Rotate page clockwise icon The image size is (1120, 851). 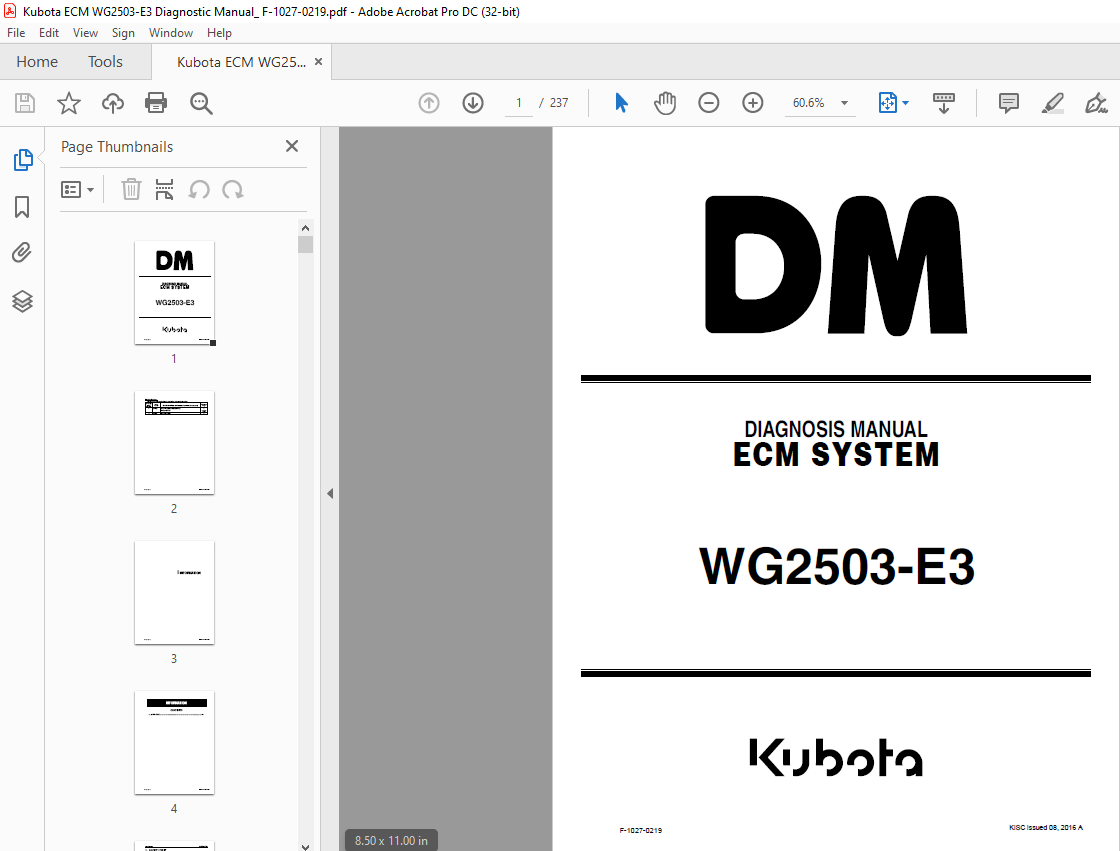point(233,189)
